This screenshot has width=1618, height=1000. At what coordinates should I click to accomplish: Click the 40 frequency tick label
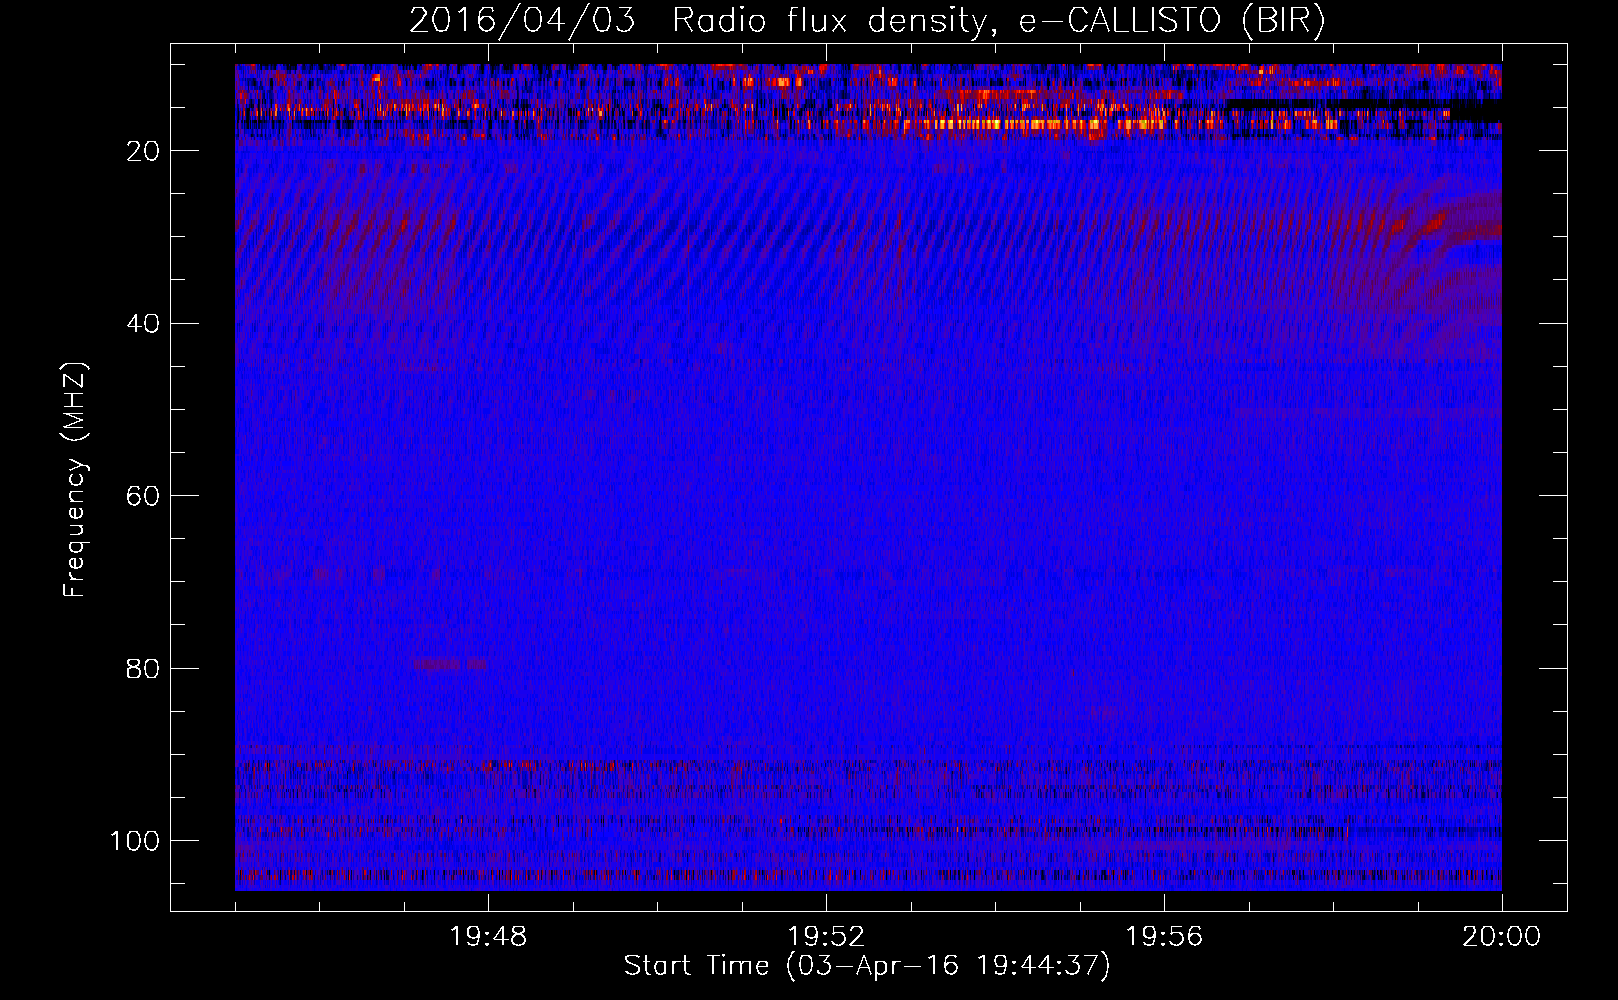click(144, 324)
